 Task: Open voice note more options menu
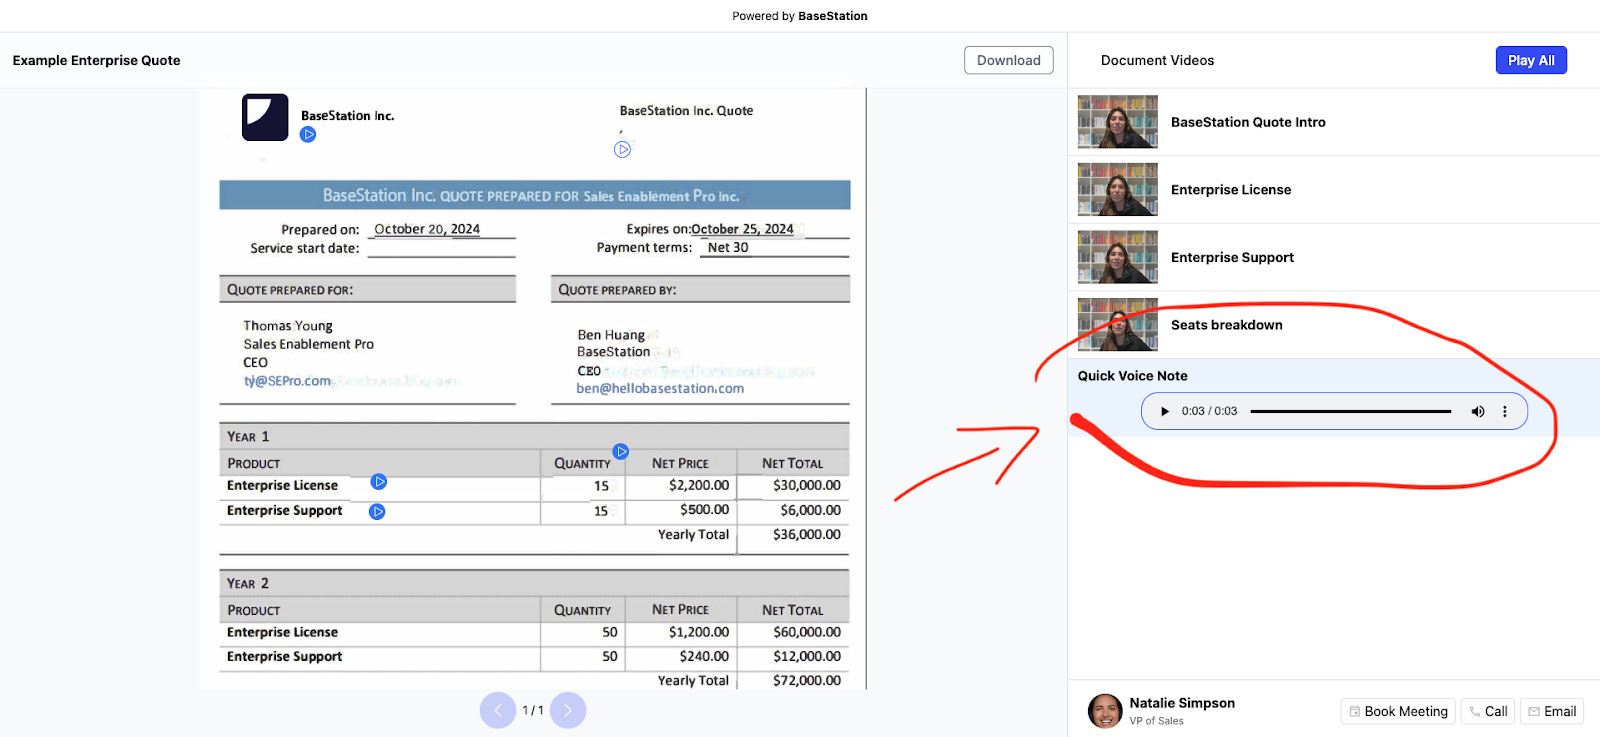1504,411
